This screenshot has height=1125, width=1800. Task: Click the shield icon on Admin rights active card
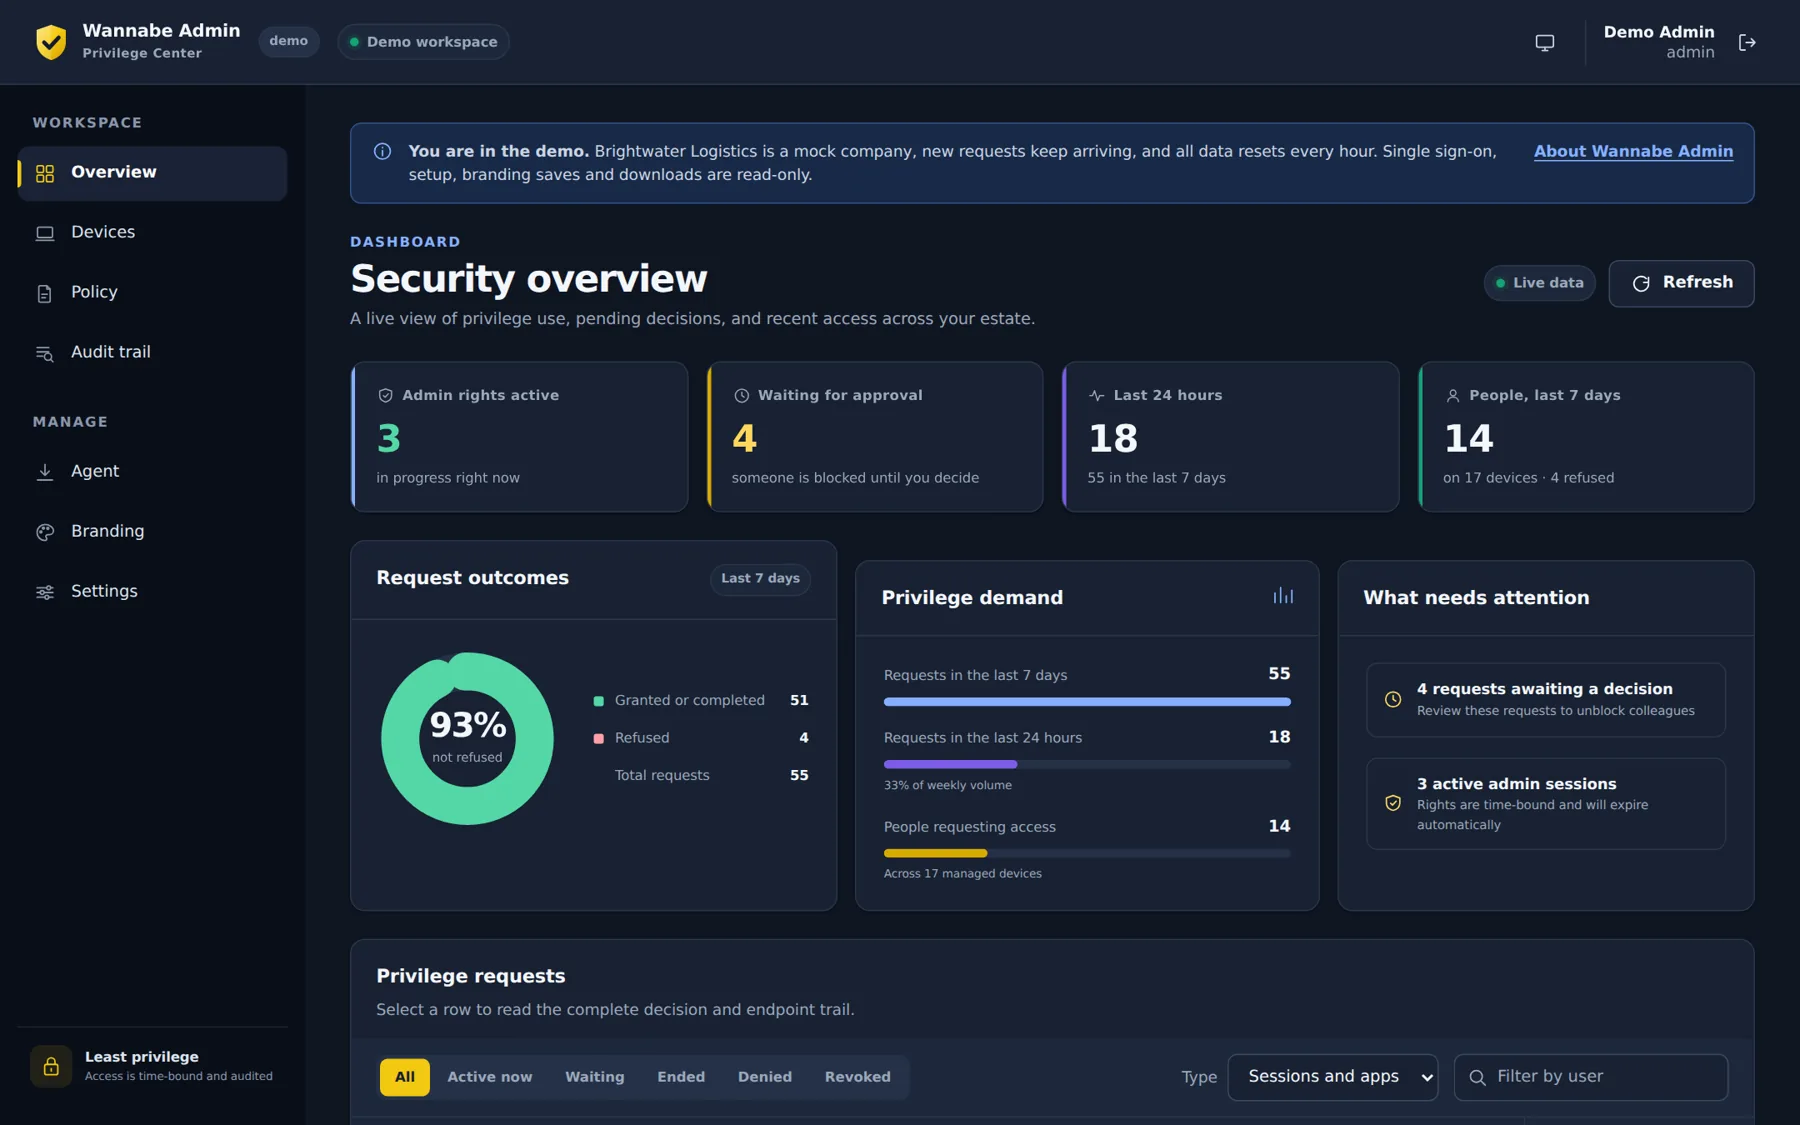point(385,395)
